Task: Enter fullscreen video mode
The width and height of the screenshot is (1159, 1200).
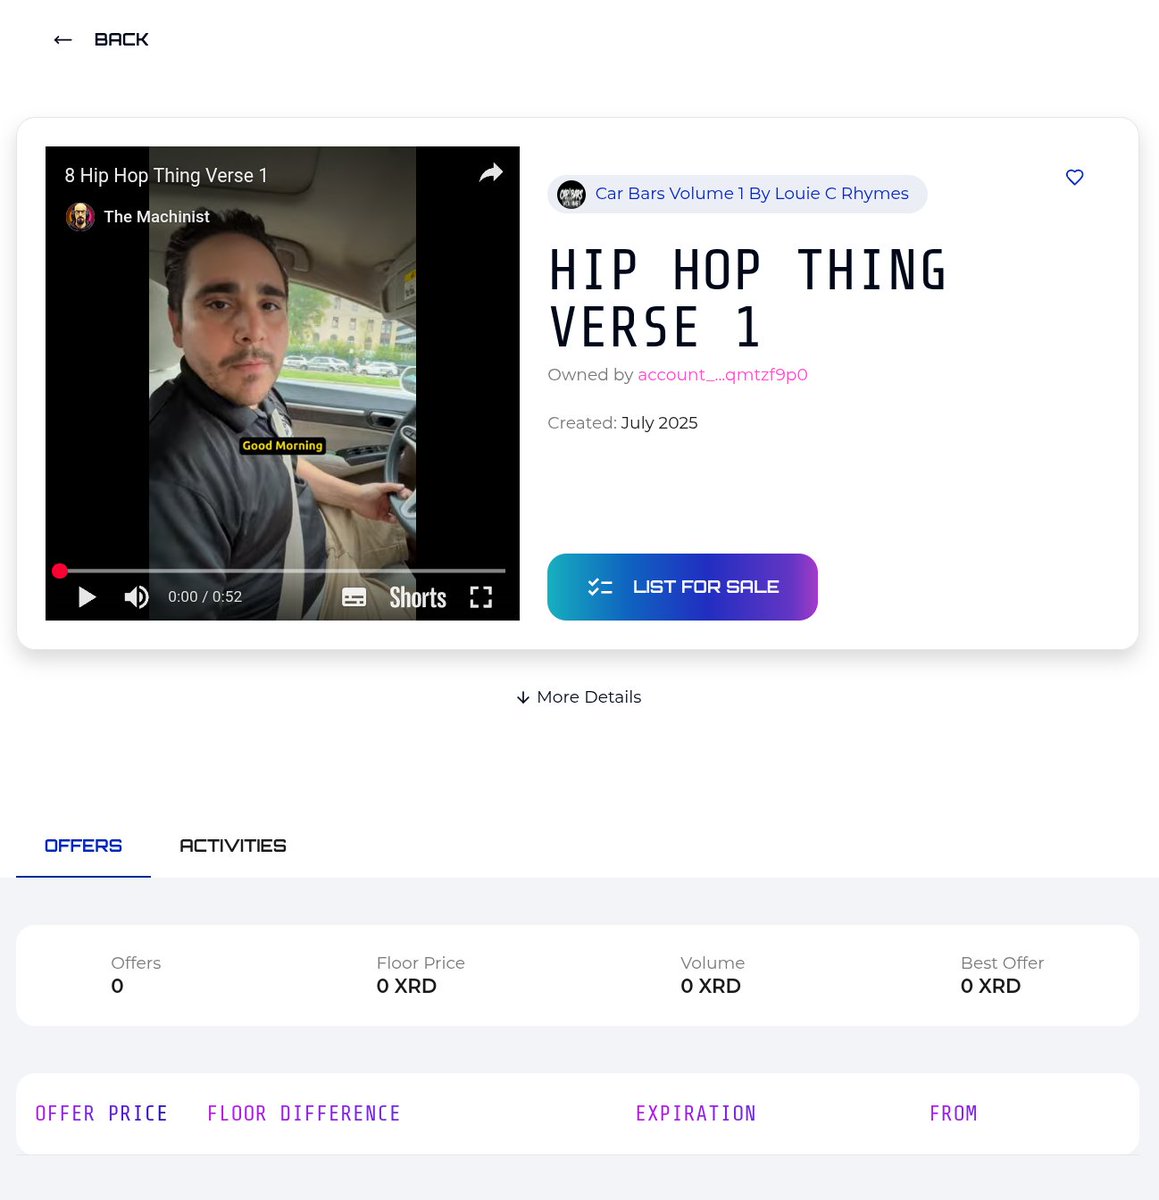Action: tap(481, 597)
